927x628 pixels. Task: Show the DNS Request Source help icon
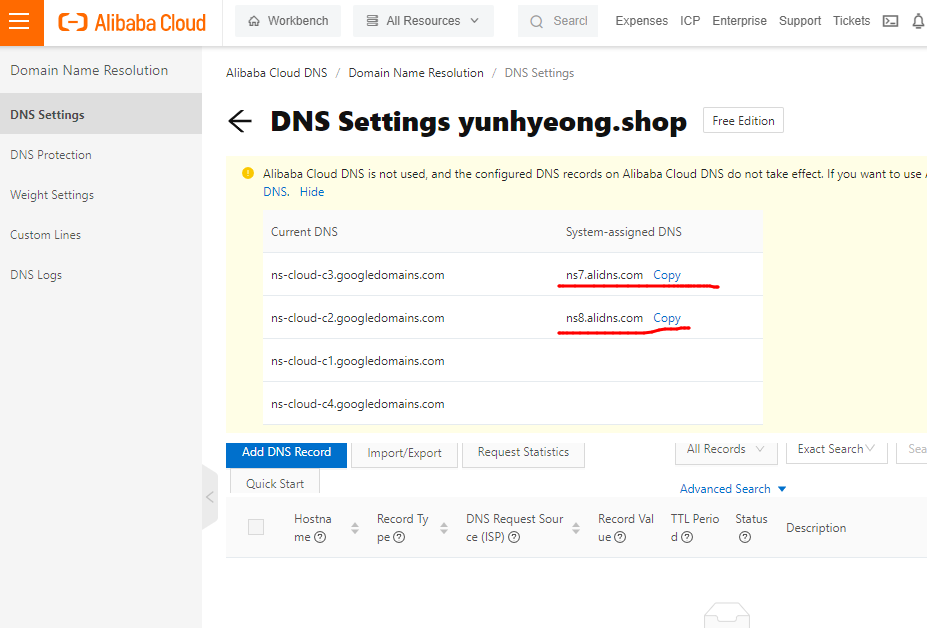514,537
